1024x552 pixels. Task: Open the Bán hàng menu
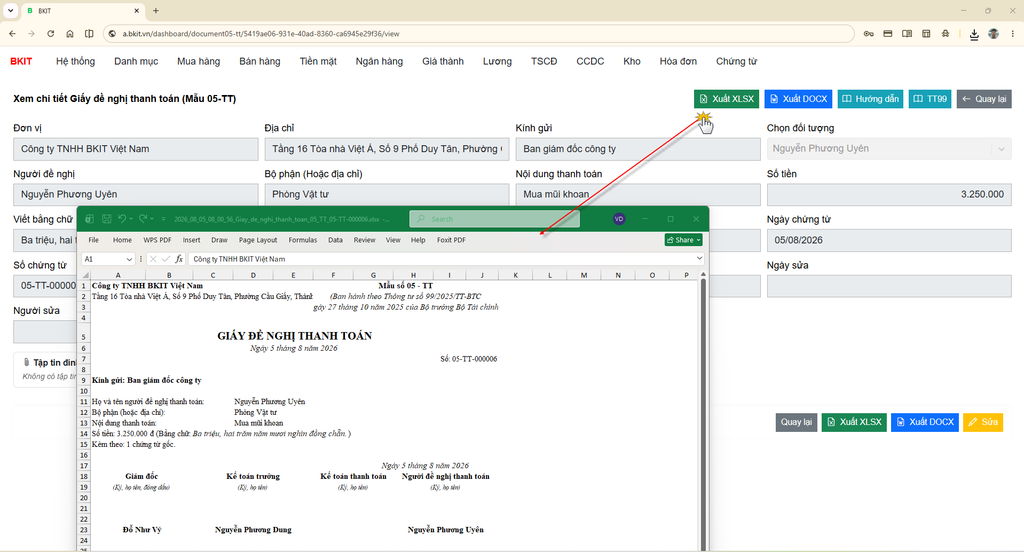tap(260, 61)
